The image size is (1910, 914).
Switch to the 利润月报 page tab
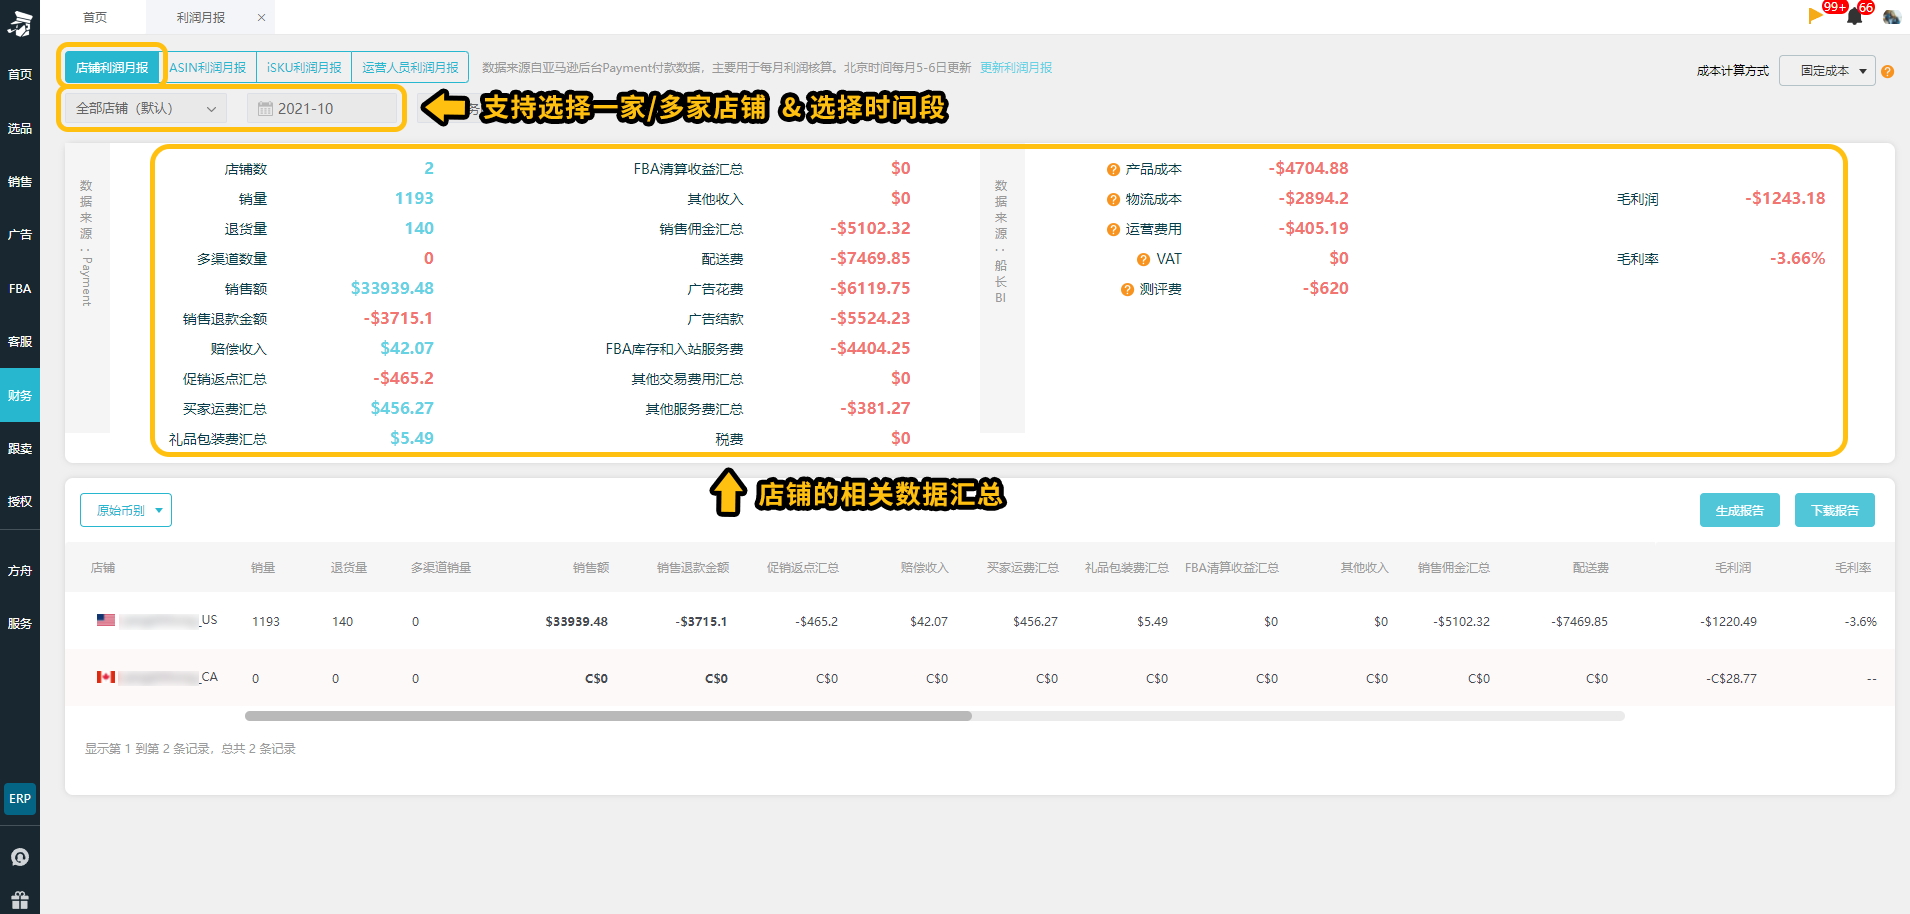point(201,17)
